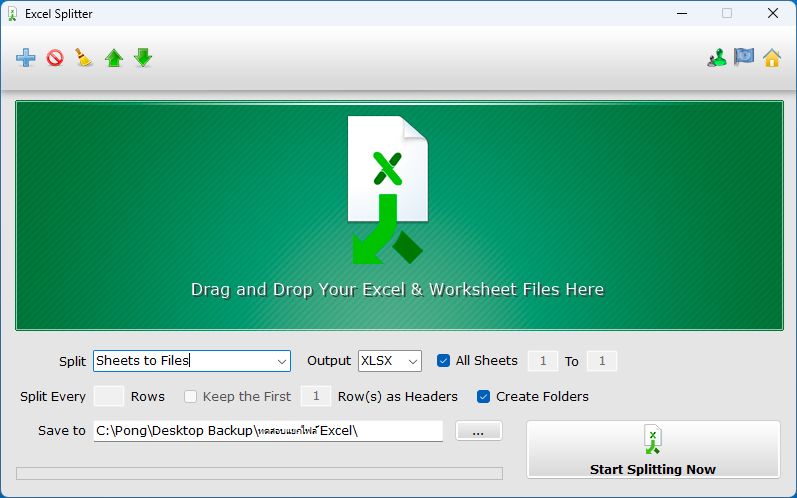Open the green stamp registration icon
Viewport: 797px width, 498px height.
(x=717, y=58)
